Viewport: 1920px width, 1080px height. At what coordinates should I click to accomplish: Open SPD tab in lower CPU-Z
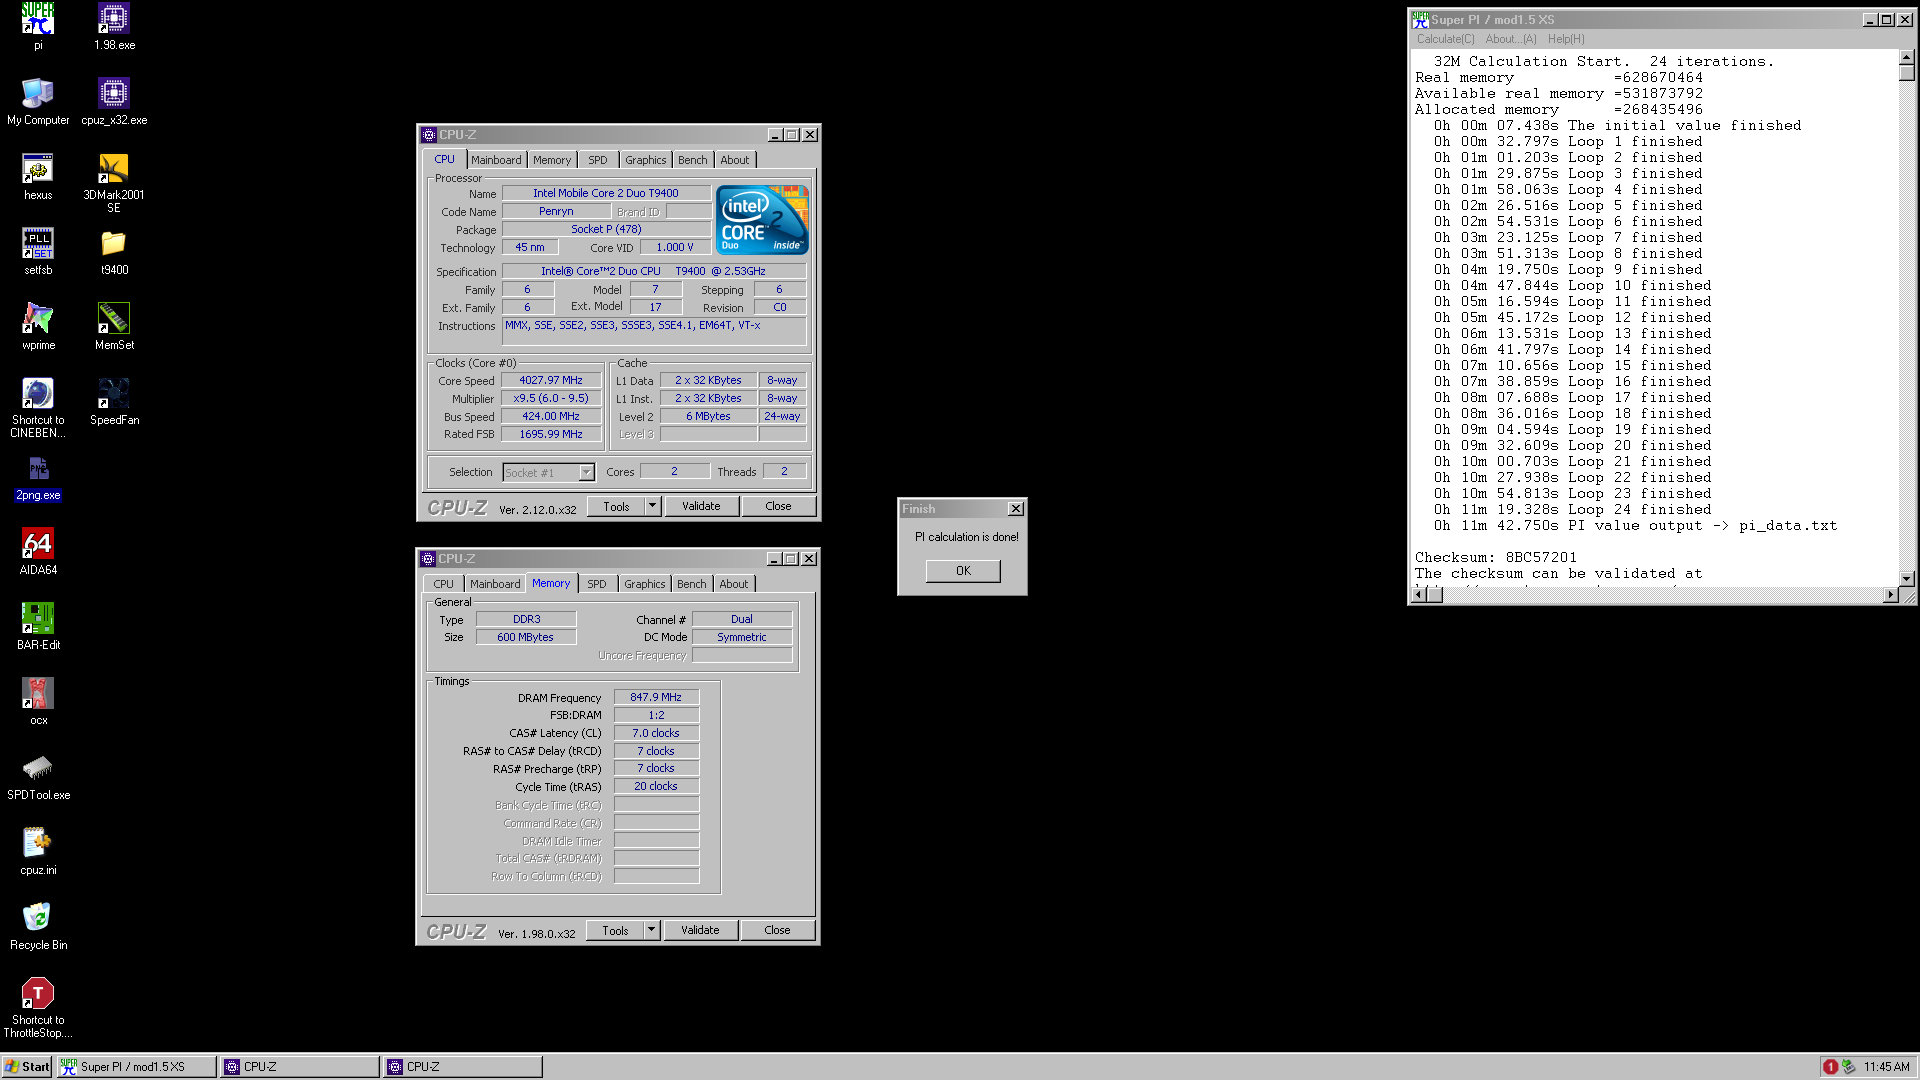tap(596, 584)
